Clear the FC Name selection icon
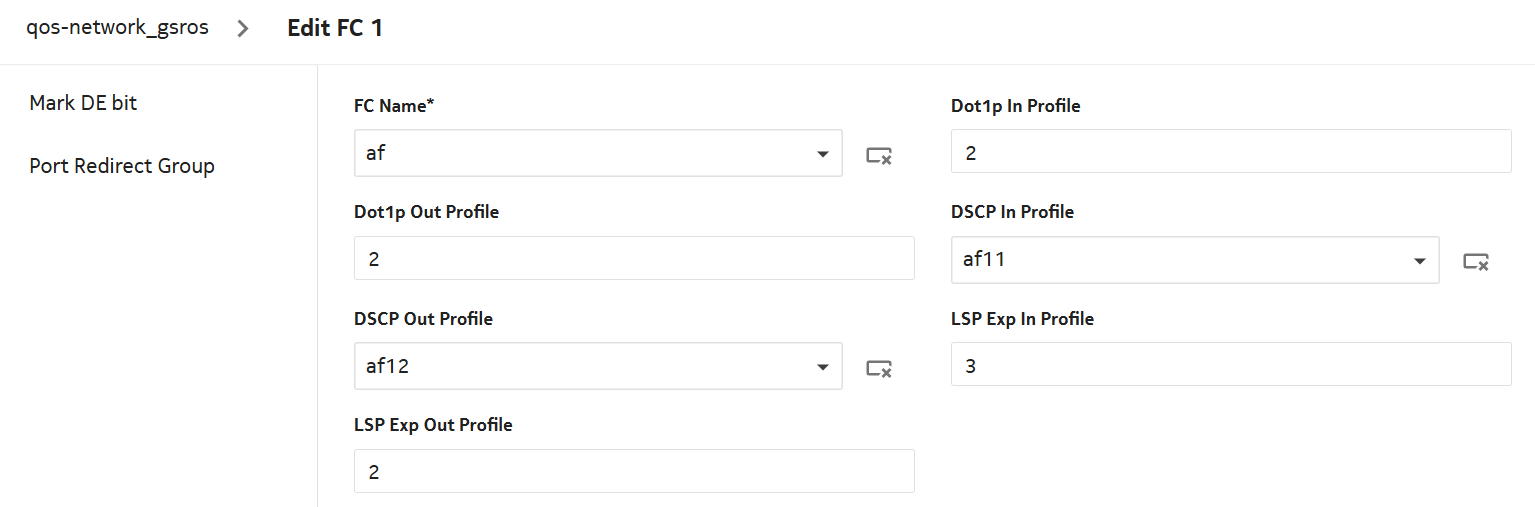This screenshot has width=1535, height=507. pyautogui.click(x=878, y=154)
